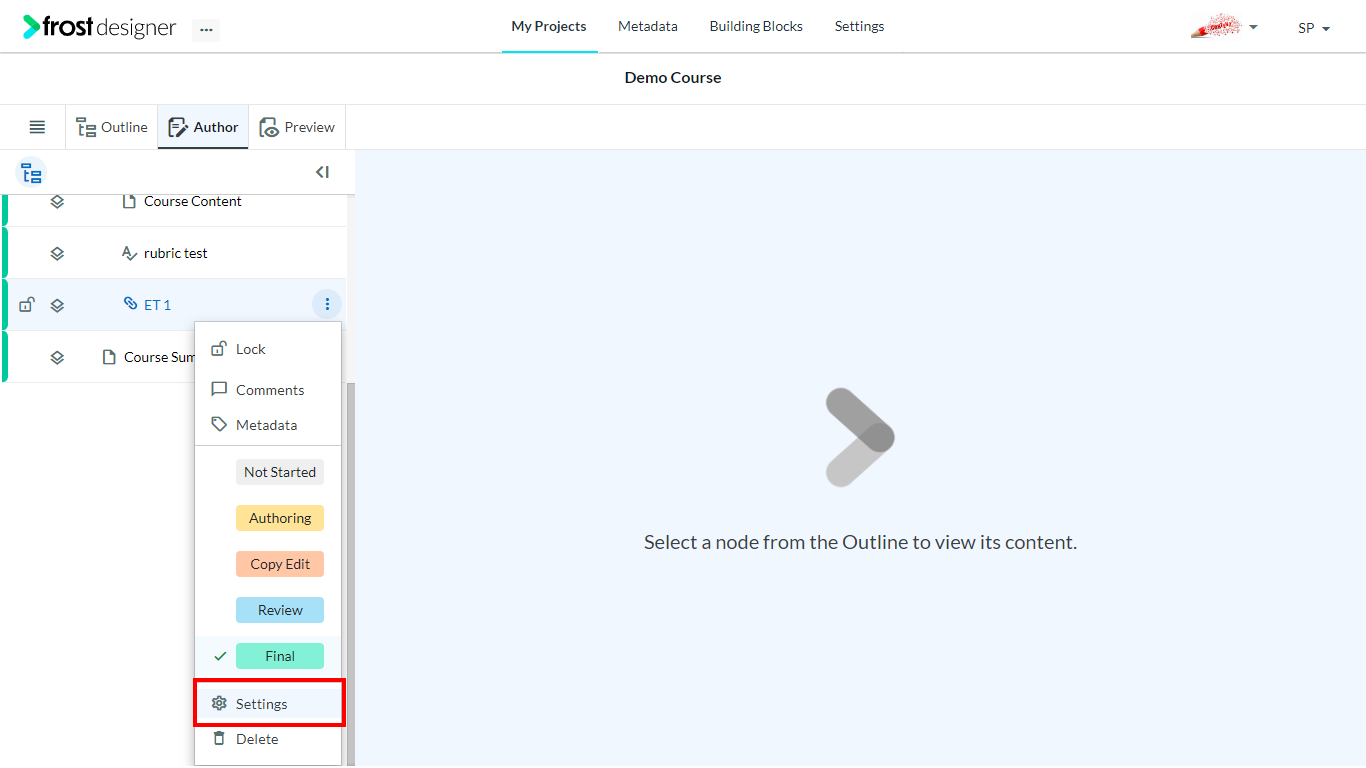Set status to Review
Screen dimensions: 1366x768
pos(280,610)
